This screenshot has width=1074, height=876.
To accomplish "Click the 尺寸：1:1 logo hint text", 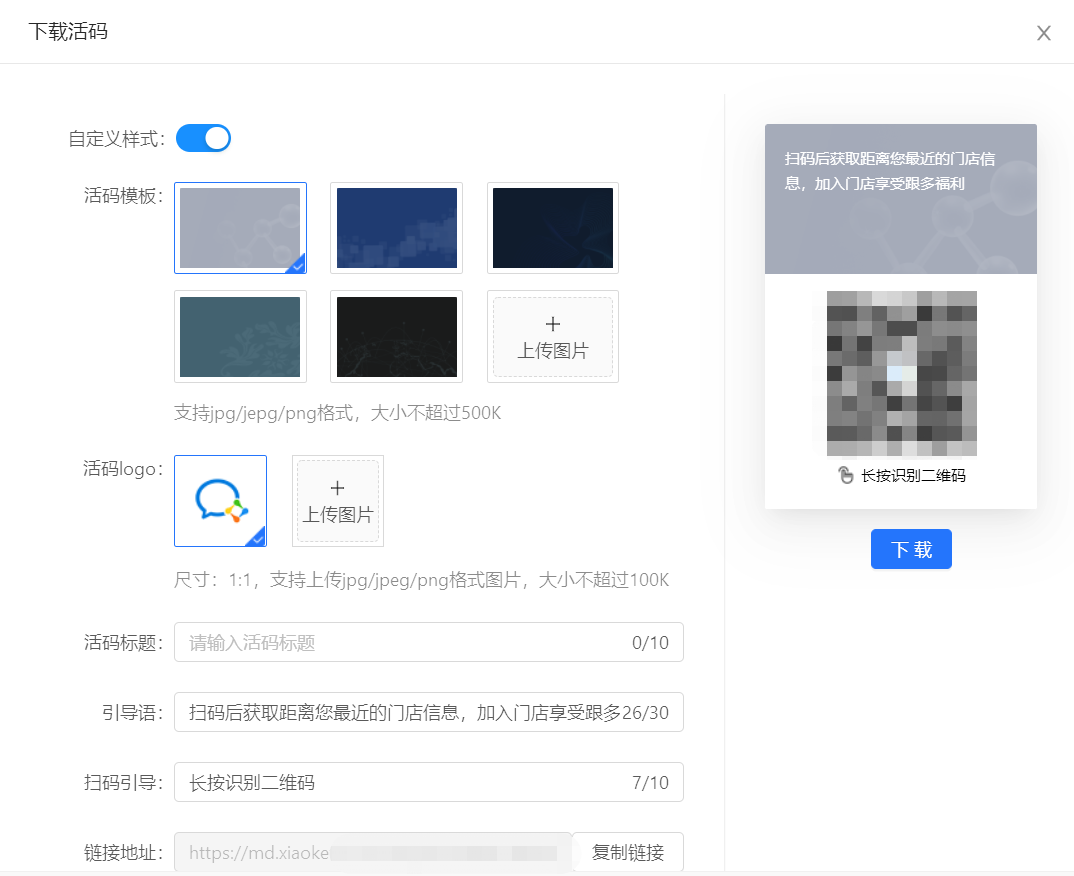I will (x=421, y=580).
